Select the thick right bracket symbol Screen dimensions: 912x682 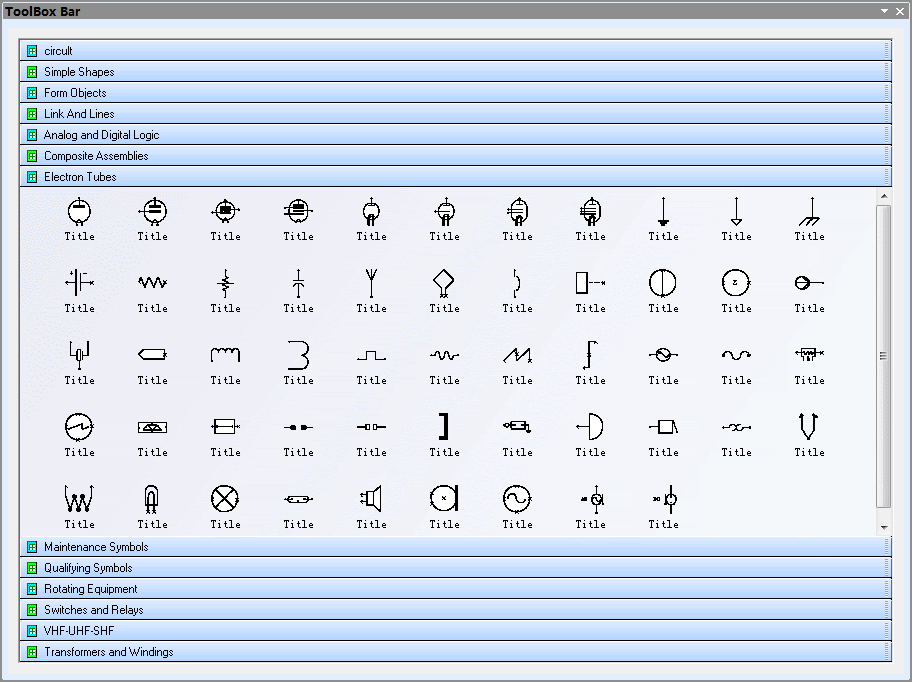pyautogui.click(x=444, y=427)
